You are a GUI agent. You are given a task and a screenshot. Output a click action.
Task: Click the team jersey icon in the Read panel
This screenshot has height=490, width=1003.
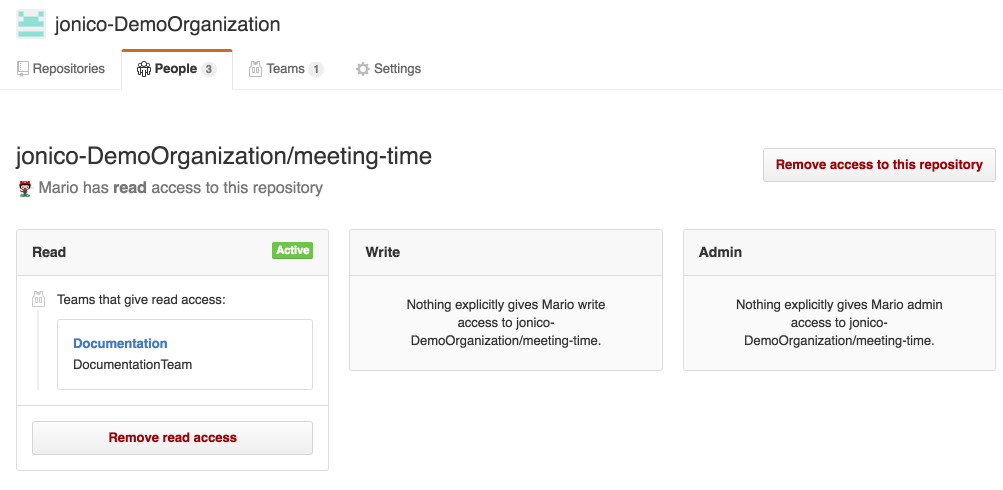pos(38,299)
